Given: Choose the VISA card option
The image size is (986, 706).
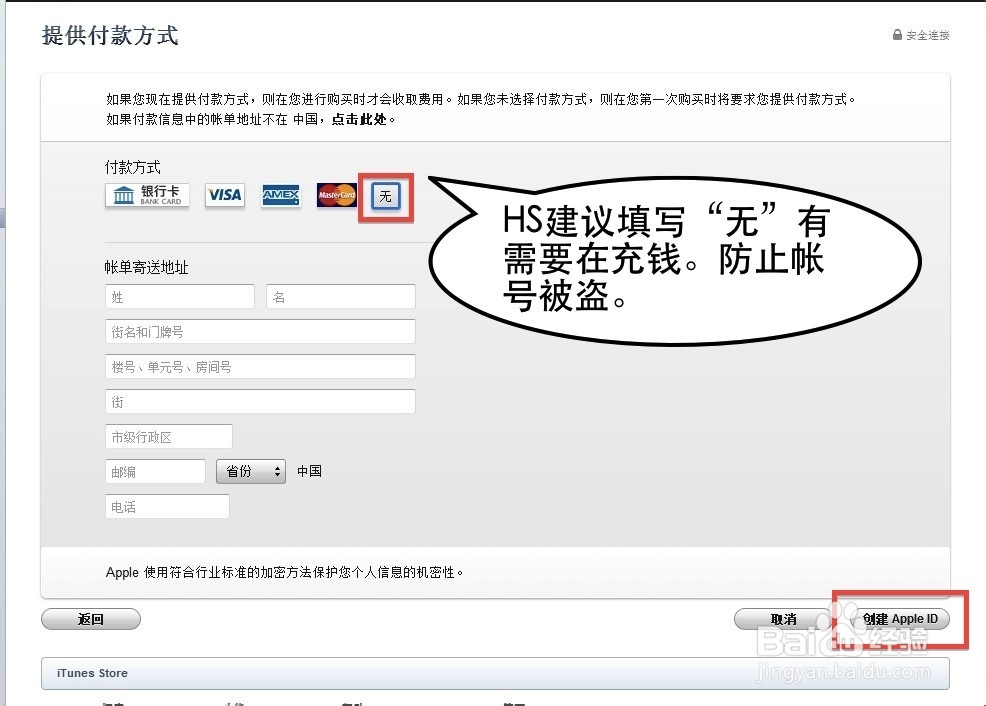Looking at the screenshot, I should 224,196.
